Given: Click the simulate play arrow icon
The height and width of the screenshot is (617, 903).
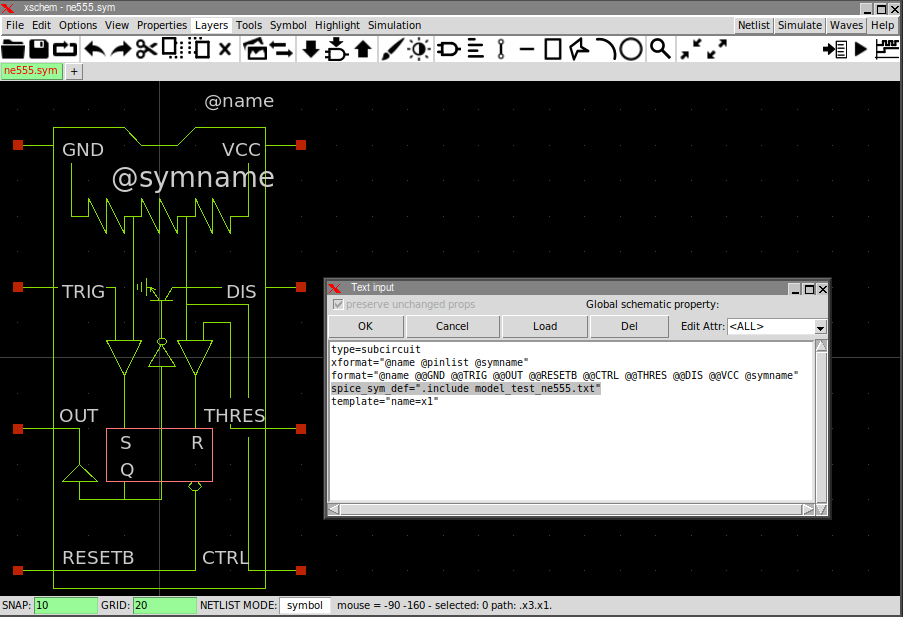Looking at the screenshot, I should coord(860,49).
